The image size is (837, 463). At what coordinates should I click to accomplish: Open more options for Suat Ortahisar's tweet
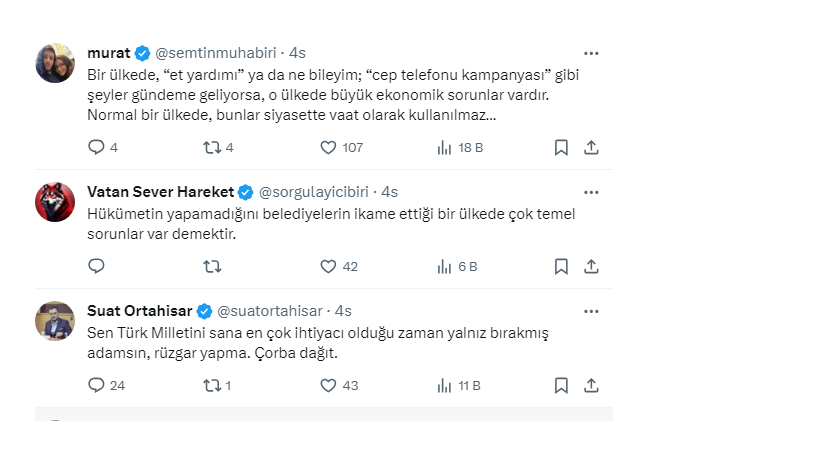pyautogui.click(x=591, y=310)
